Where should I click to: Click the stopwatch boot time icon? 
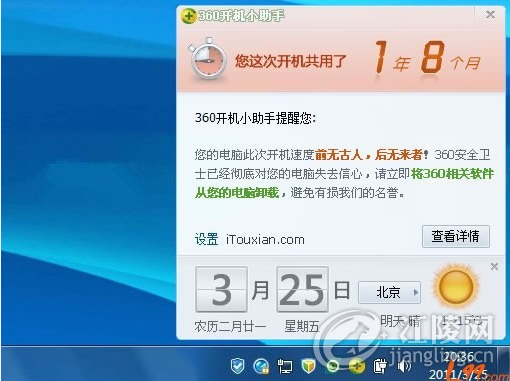(207, 60)
